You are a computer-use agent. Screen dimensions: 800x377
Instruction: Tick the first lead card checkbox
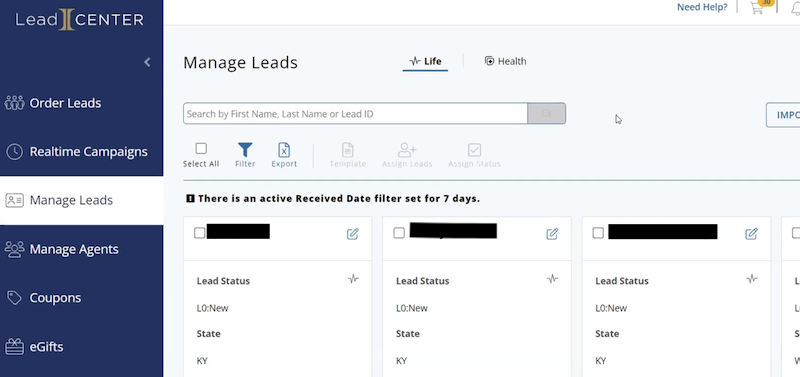pyautogui.click(x=199, y=233)
